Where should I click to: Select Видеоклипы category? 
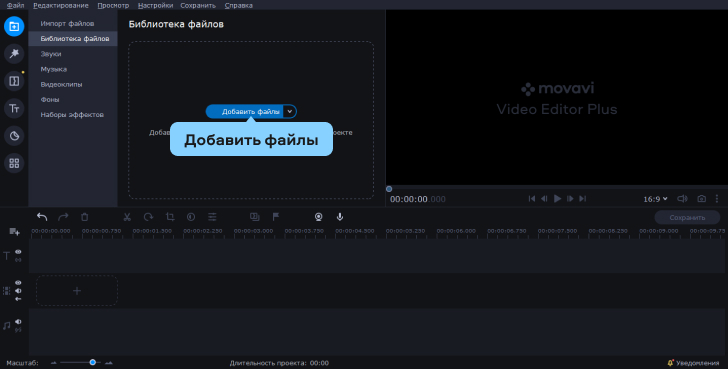73,84
